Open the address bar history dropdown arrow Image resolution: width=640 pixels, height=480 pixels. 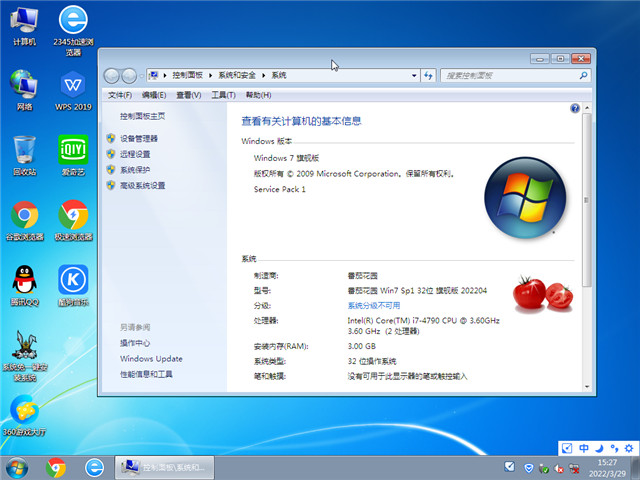tap(414, 76)
